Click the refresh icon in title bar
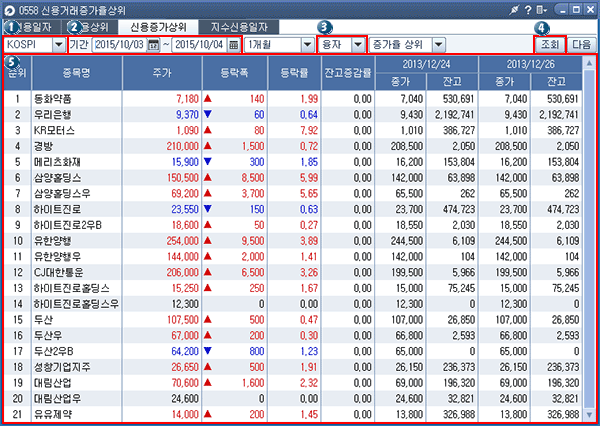The width and height of the screenshot is (600, 426). 10,10
